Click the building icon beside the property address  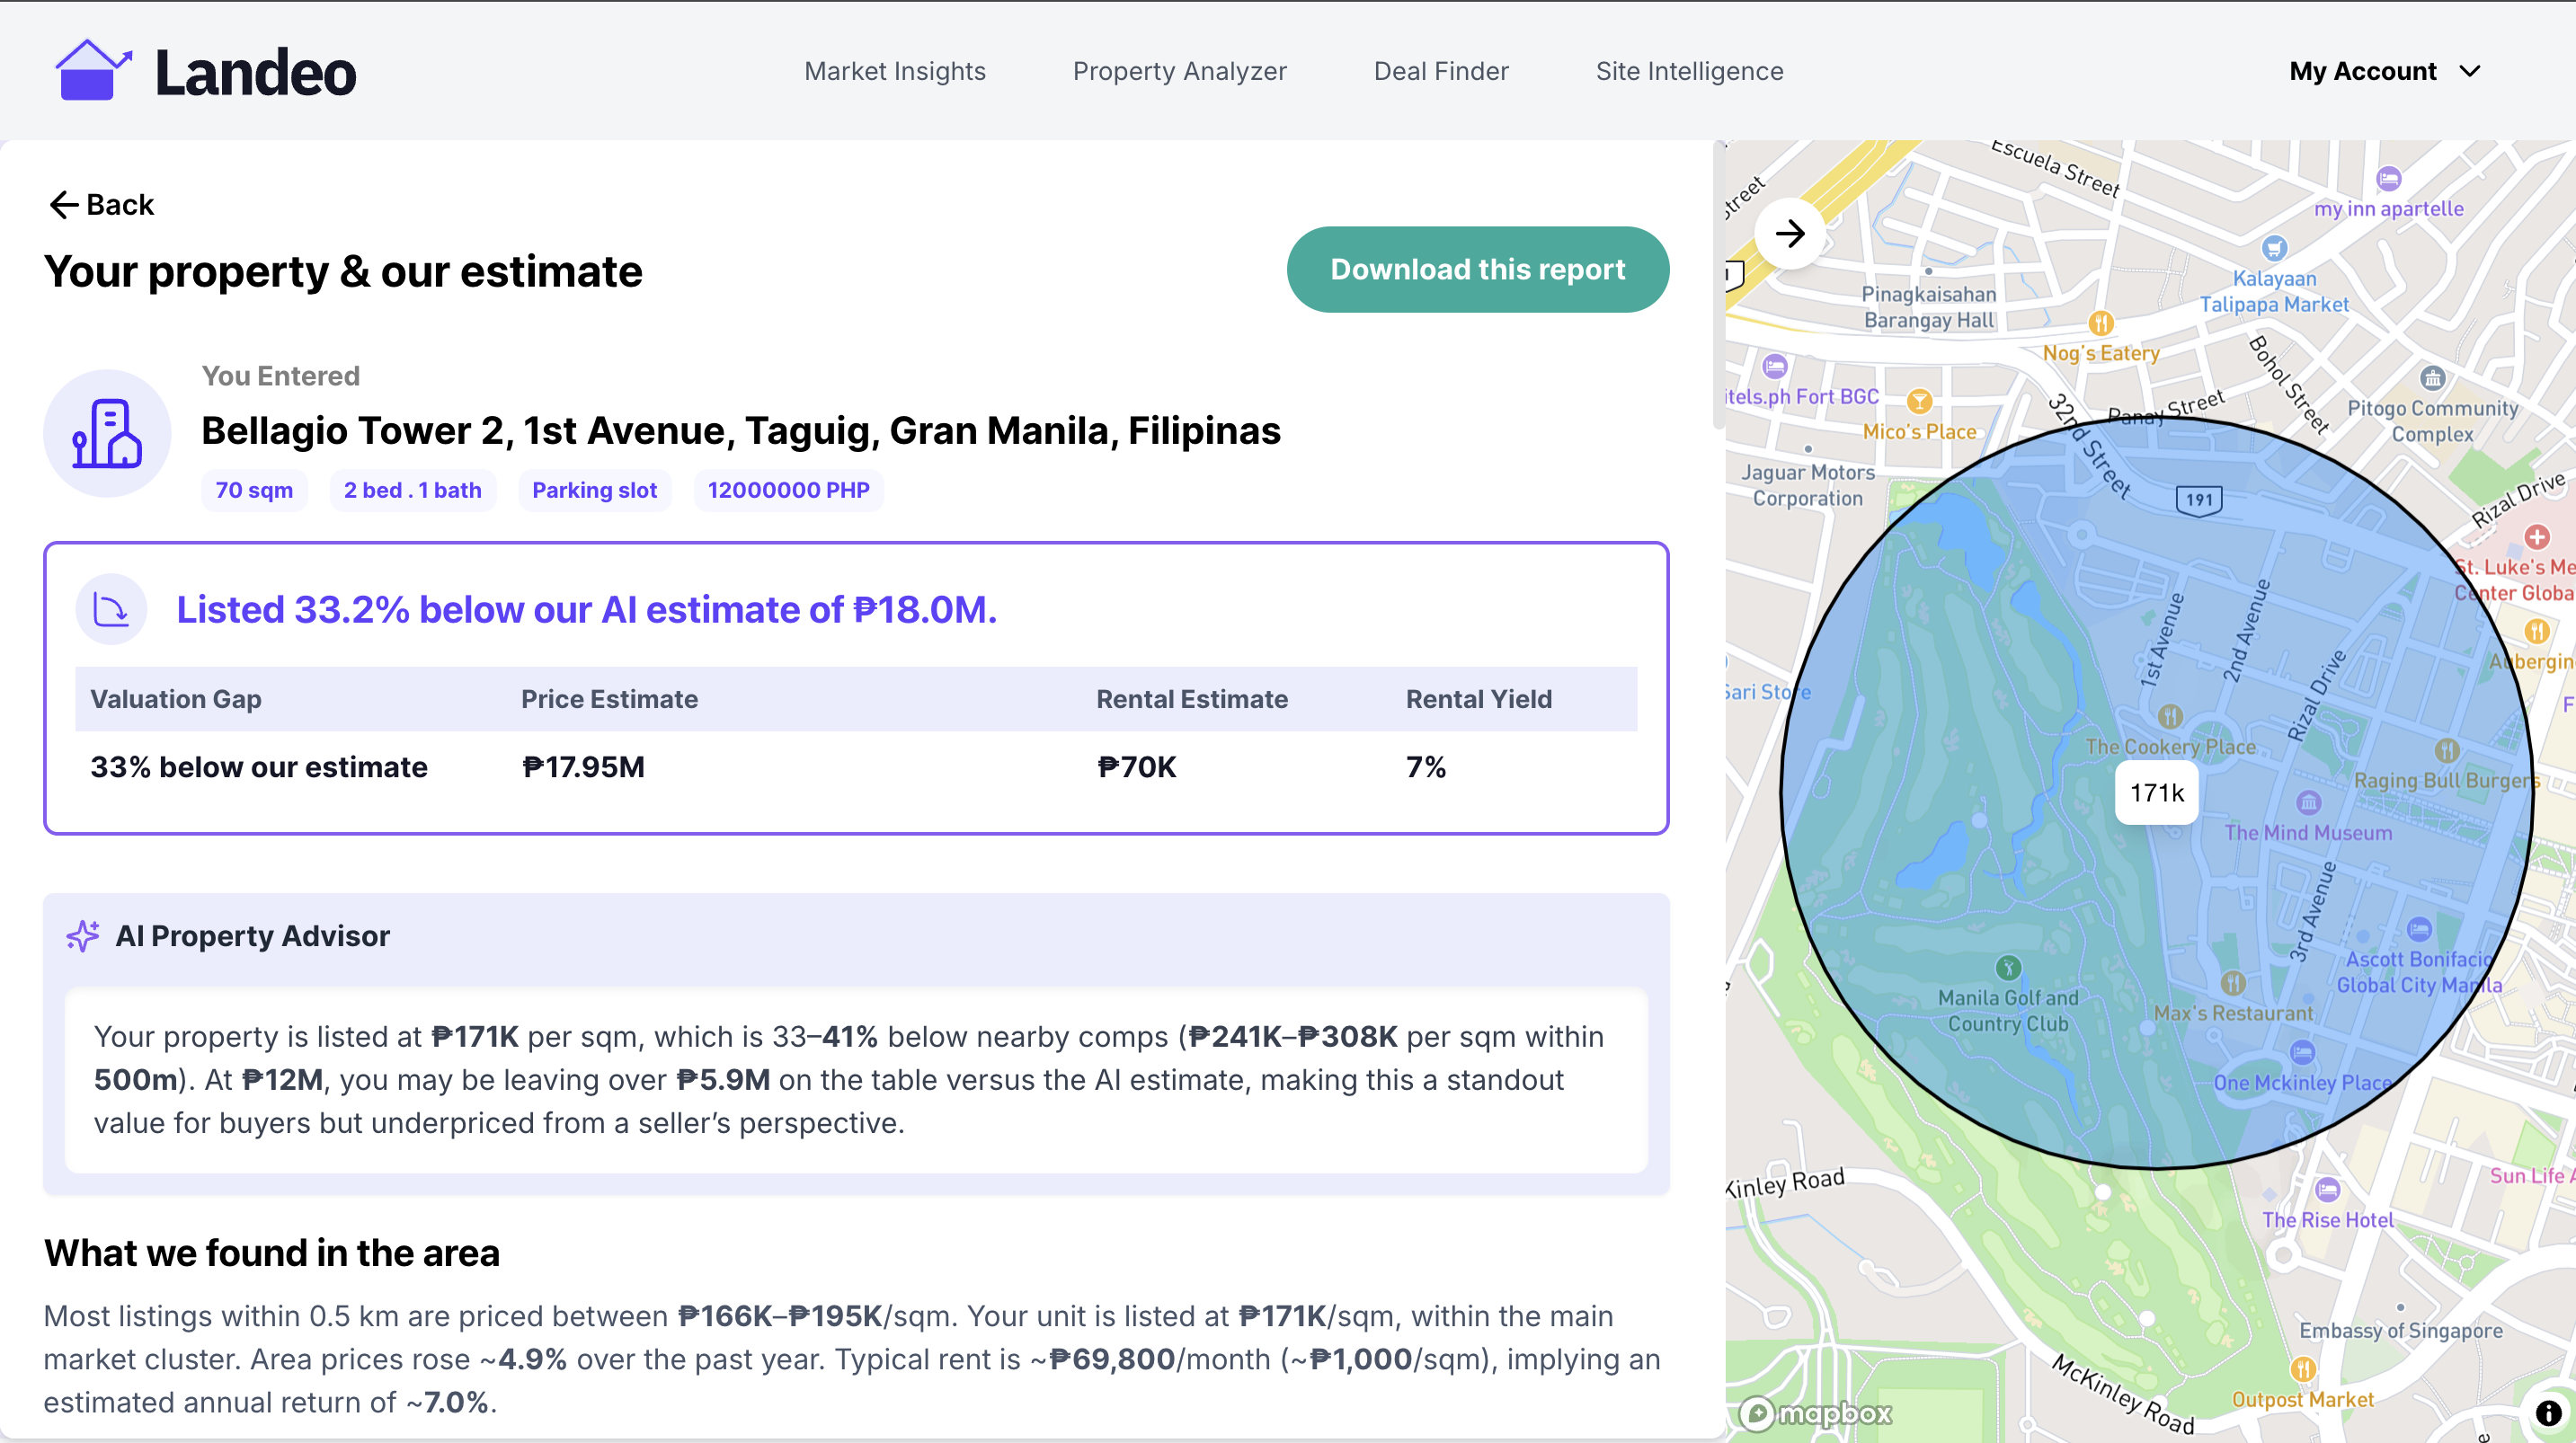107,433
